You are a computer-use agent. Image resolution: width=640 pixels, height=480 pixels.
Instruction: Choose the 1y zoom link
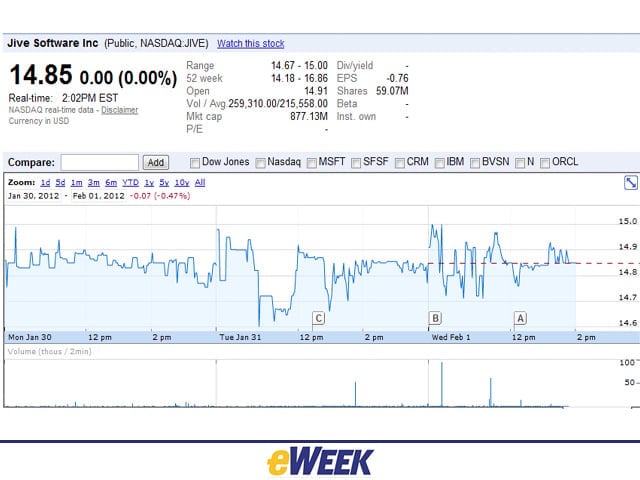coord(149,182)
